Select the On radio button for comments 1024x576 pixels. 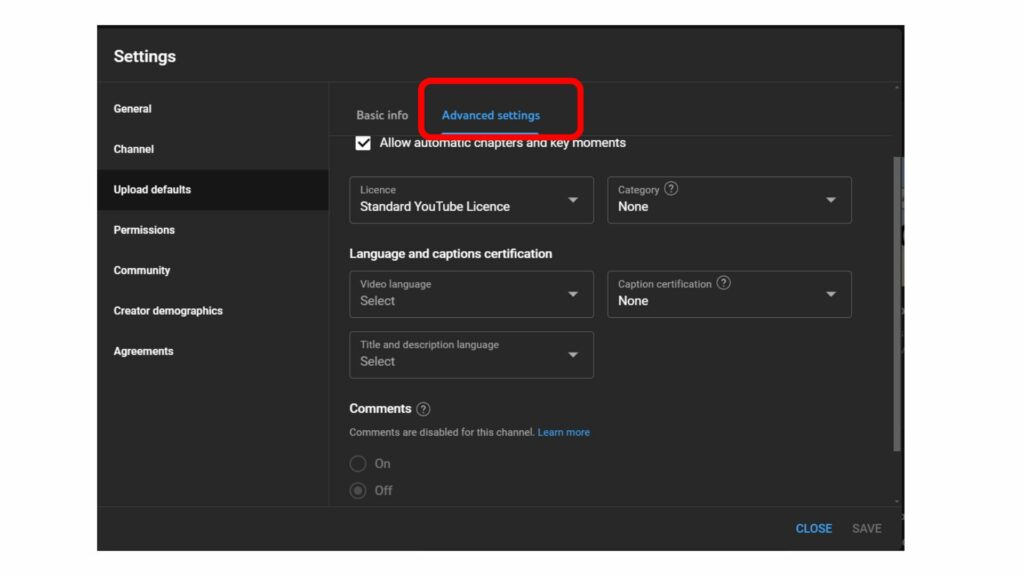358,463
